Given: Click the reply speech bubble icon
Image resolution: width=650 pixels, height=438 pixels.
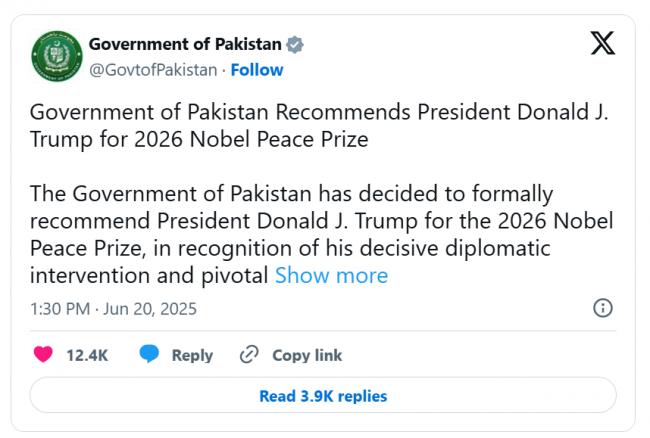Looking at the screenshot, I should coord(150,355).
